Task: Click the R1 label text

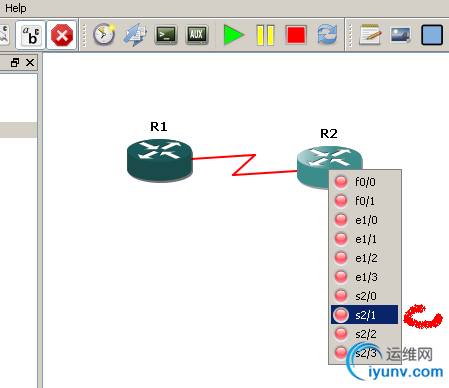Action: (x=159, y=126)
